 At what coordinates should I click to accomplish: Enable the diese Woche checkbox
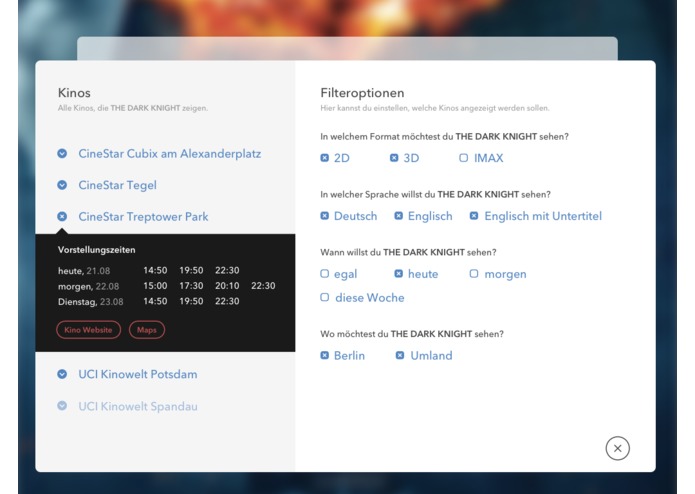click(x=325, y=297)
